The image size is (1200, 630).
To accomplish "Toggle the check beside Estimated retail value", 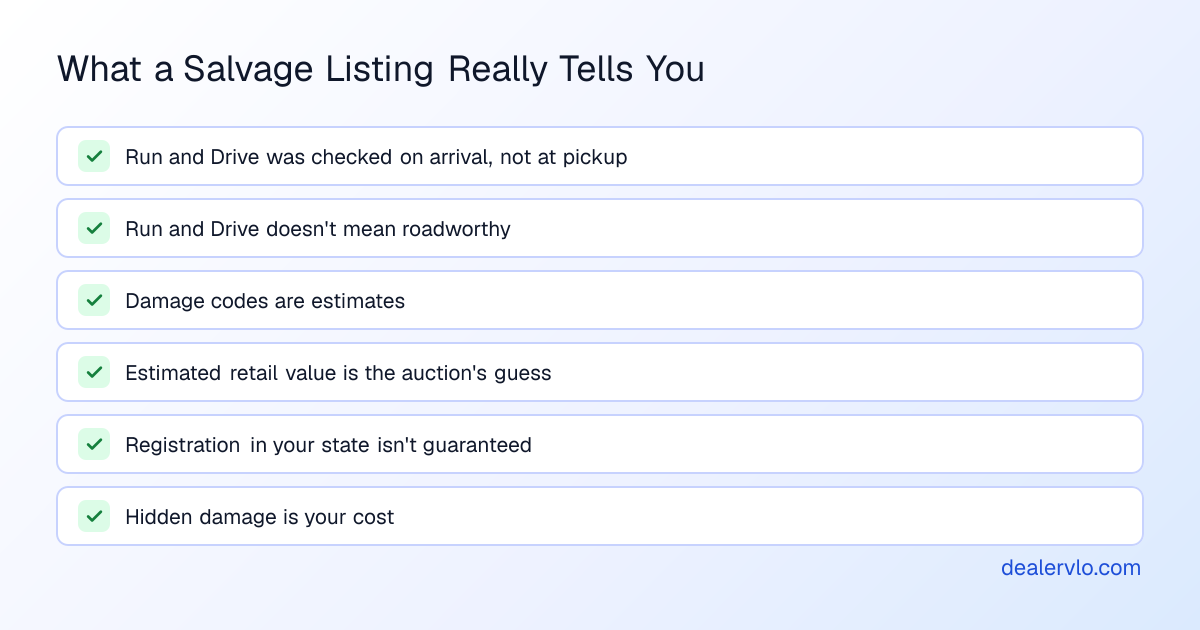I will [x=94, y=372].
